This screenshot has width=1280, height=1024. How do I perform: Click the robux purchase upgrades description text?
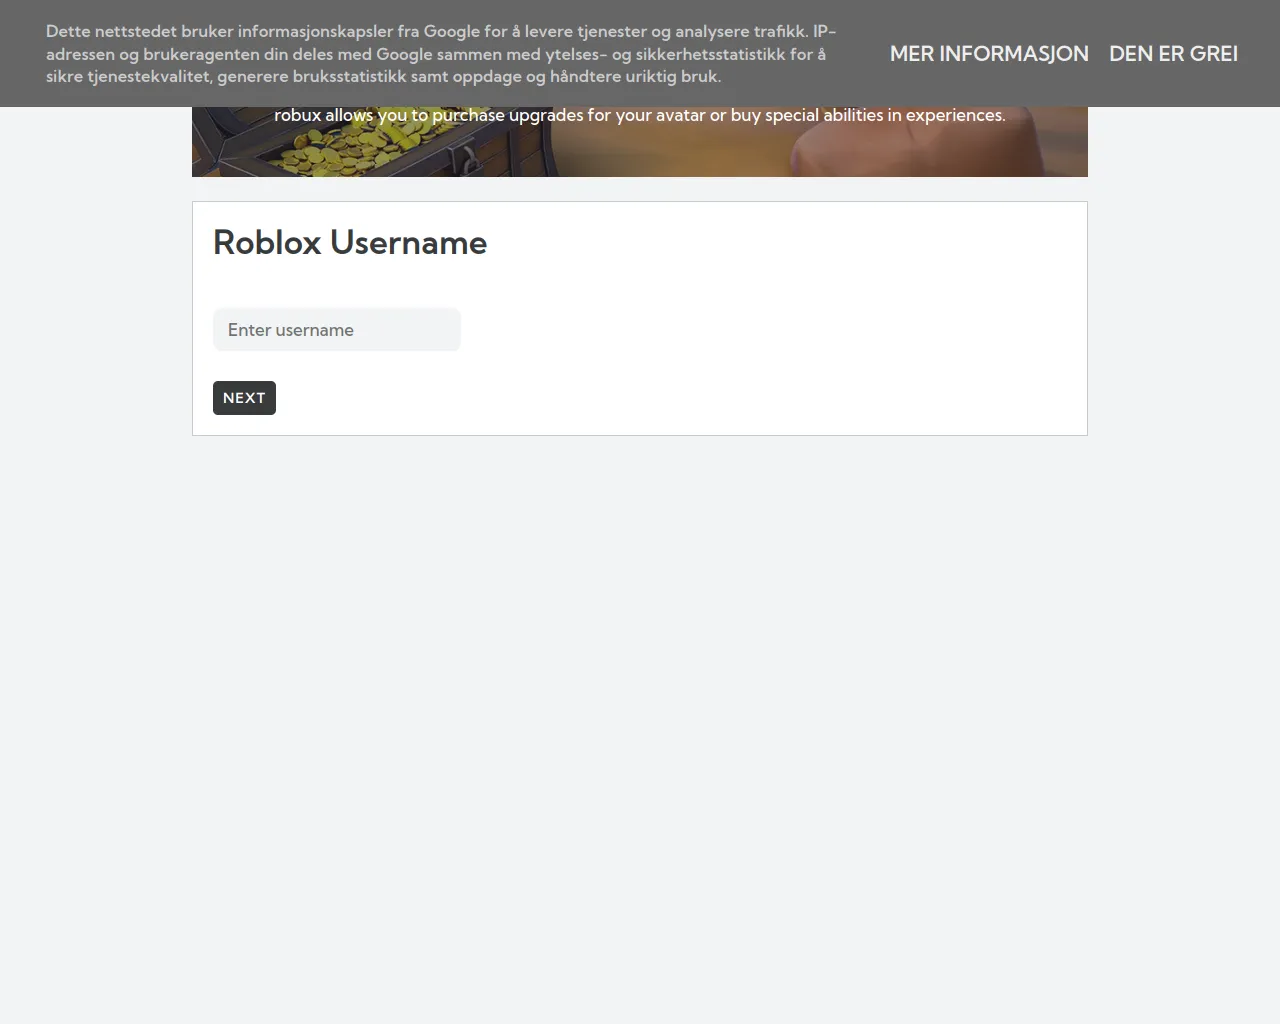coord(640,116)
